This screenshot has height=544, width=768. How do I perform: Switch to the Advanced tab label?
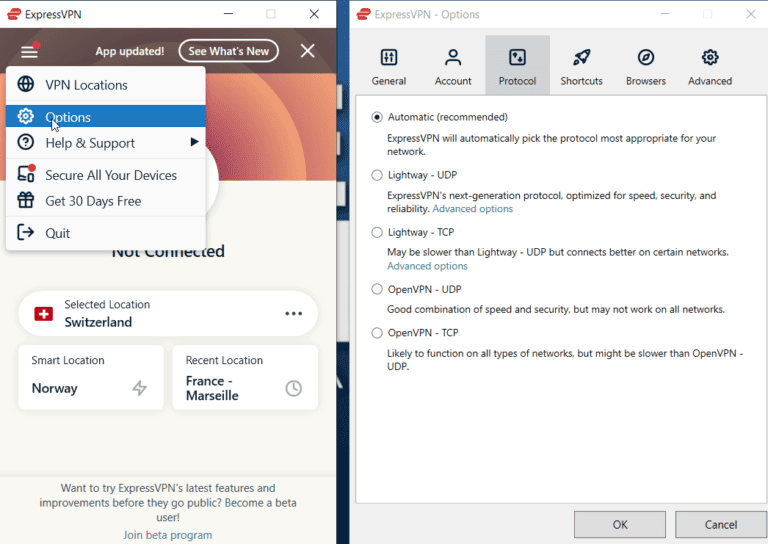click(x=710, y=81)
